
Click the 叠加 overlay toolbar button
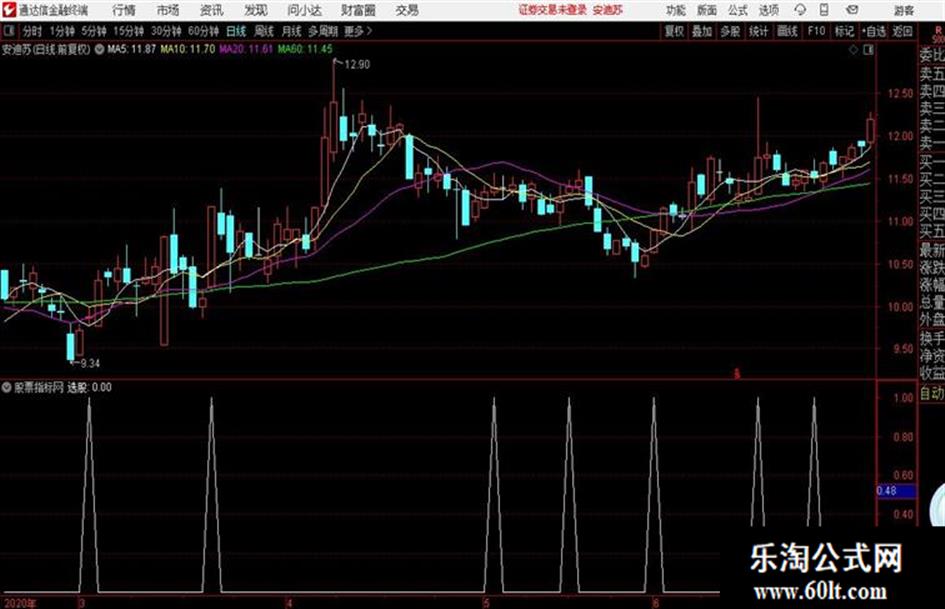[702, 31]
